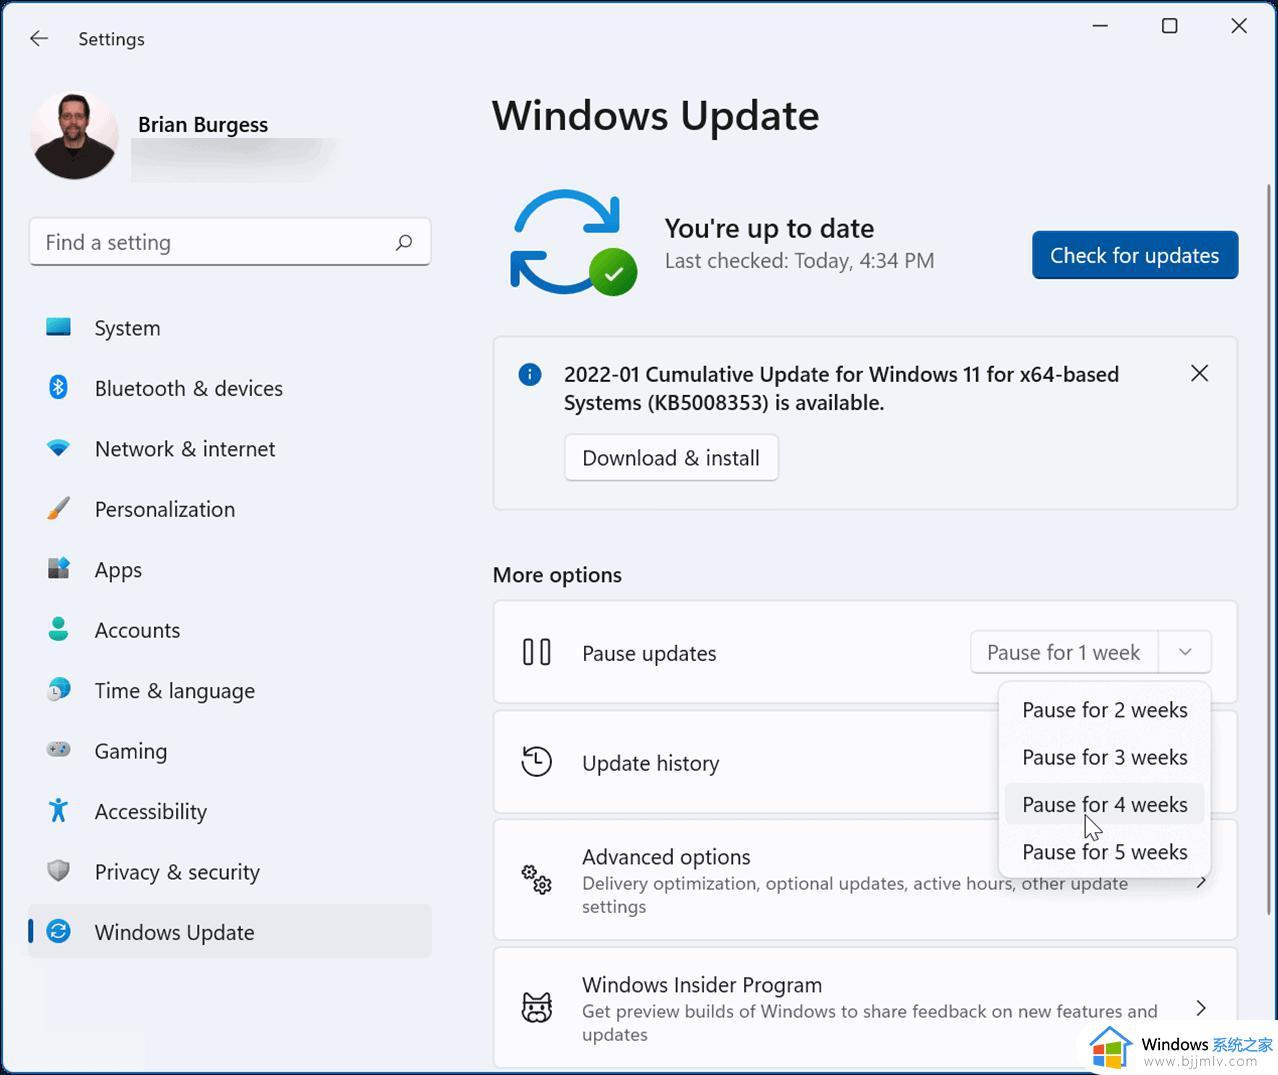Choose Pause for 5 weeks
The width and height of the screenshot is (1278, 1075).
[1105, 852]
